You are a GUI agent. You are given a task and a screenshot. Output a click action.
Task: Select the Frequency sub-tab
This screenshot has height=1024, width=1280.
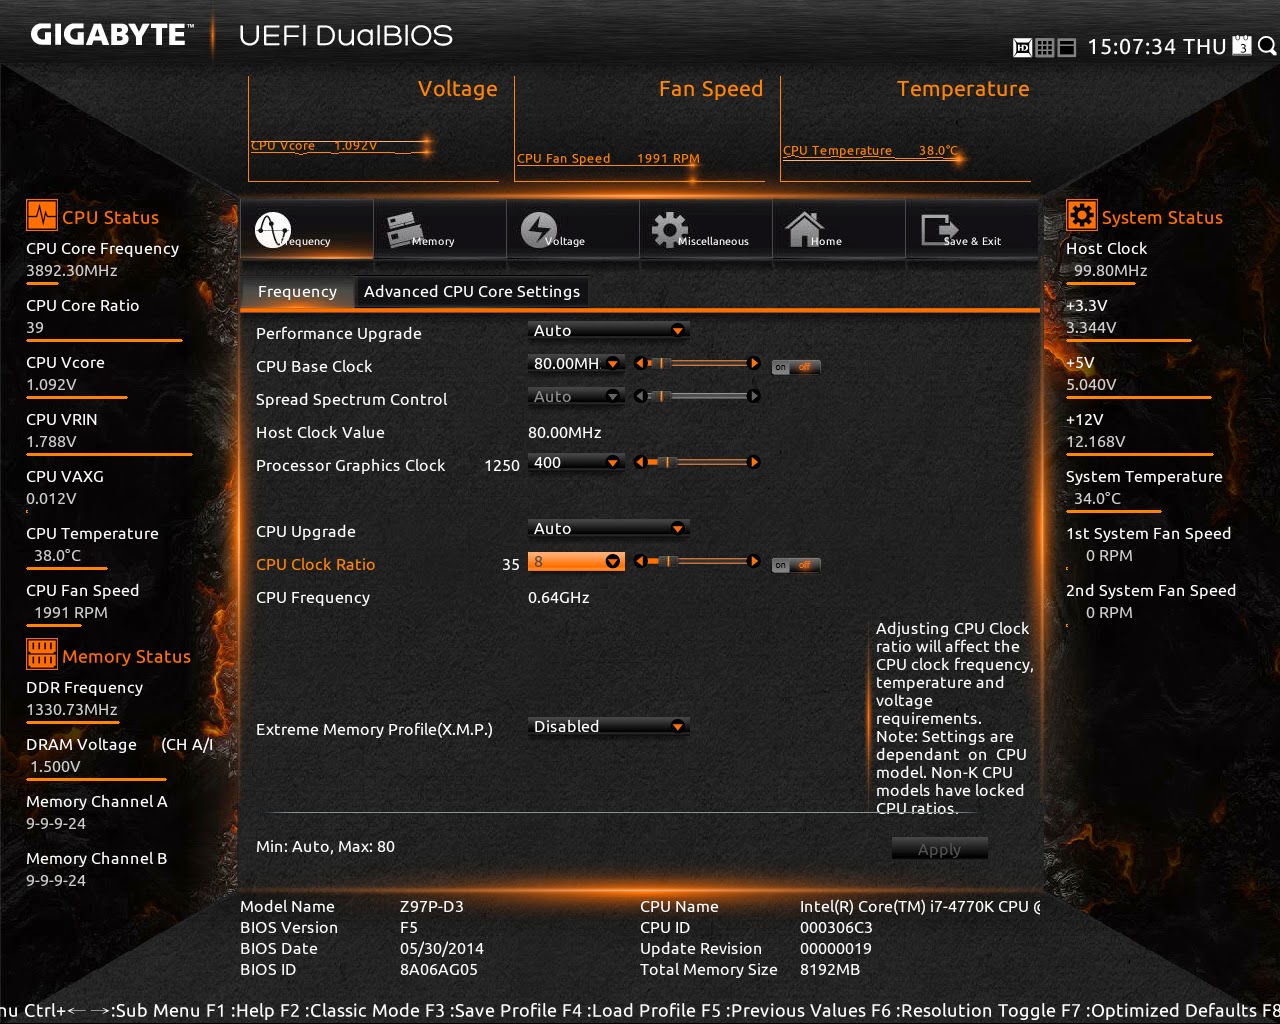[297, 292]
